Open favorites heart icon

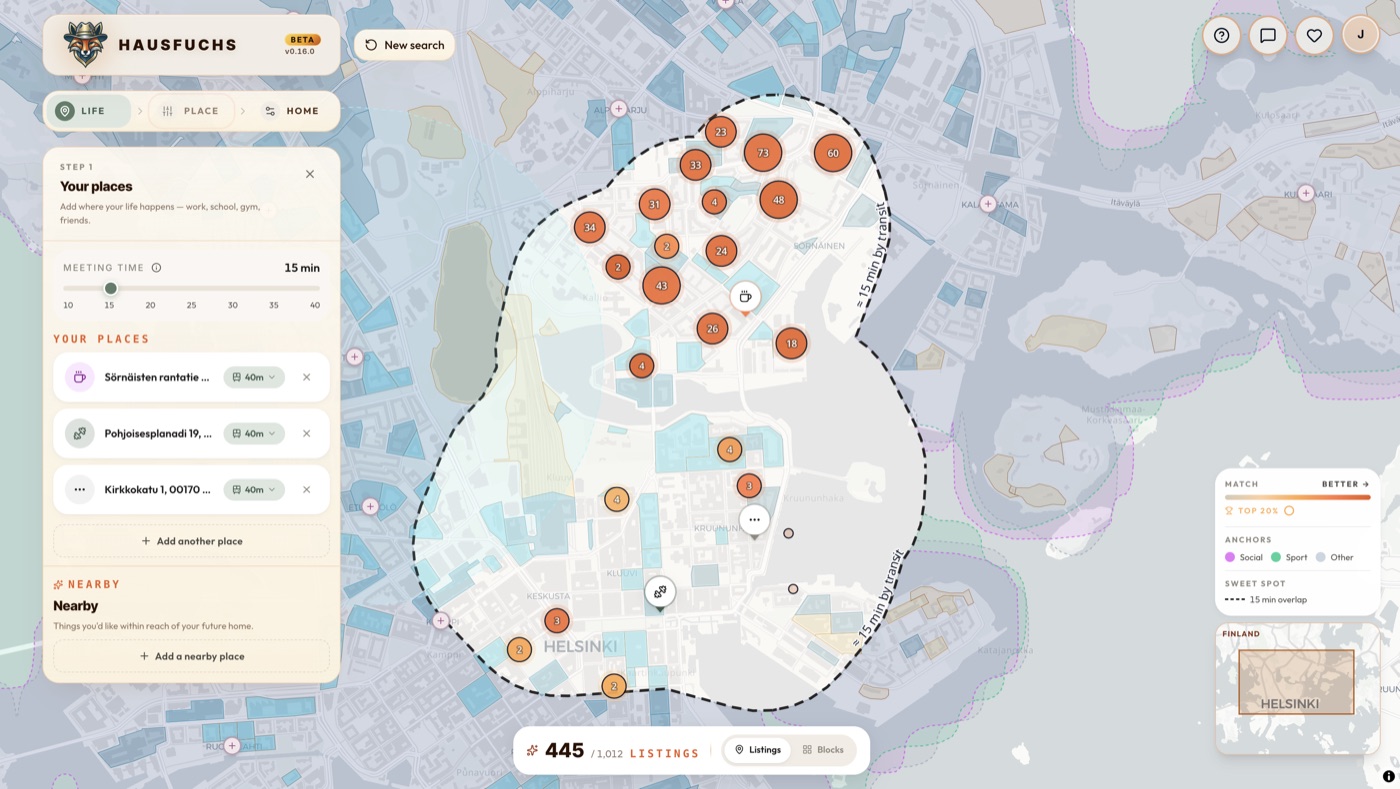[1314, 35]
